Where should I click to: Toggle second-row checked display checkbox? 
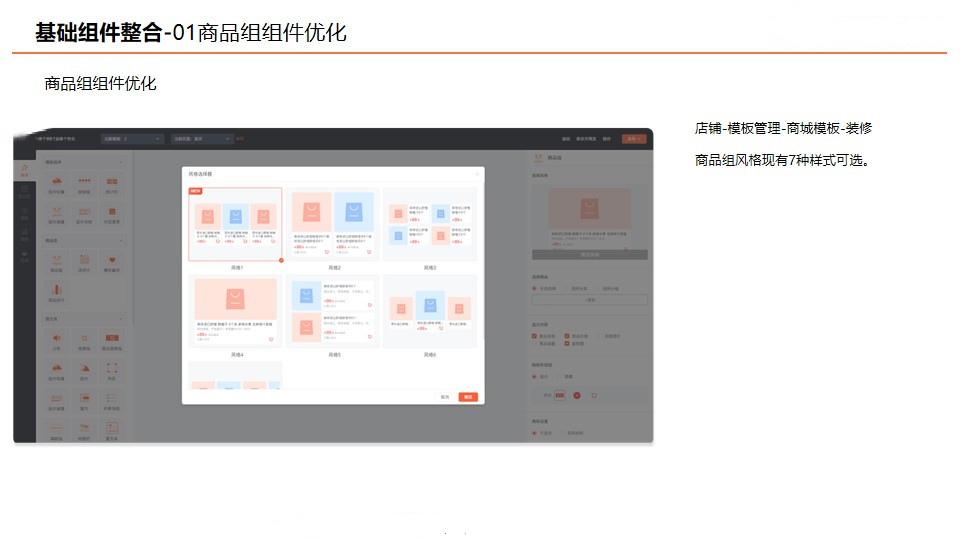click(567, 343)
